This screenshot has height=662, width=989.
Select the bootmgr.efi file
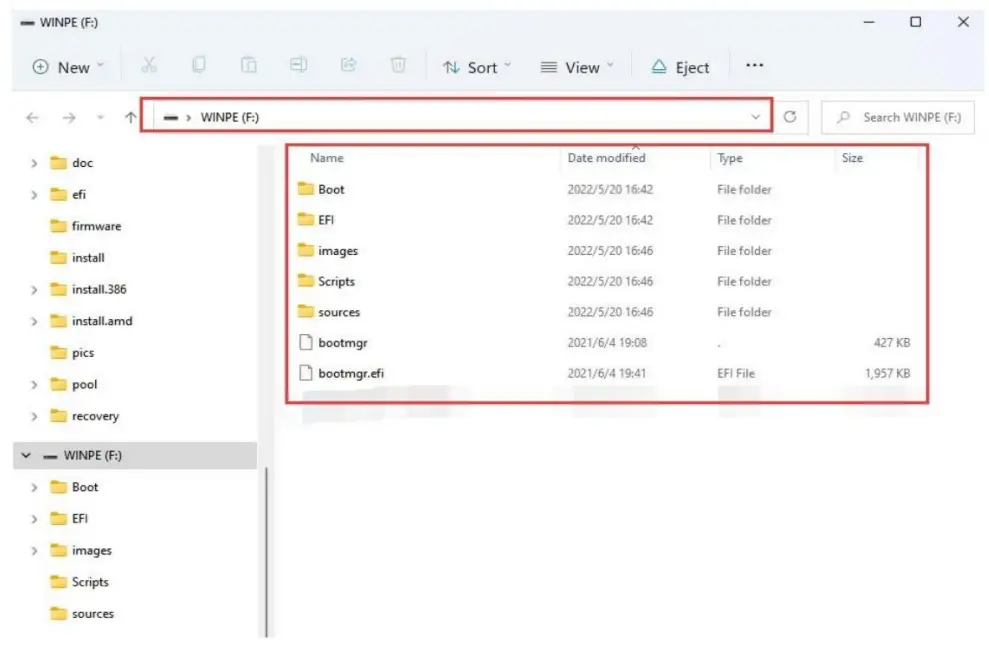pos(350,373)
